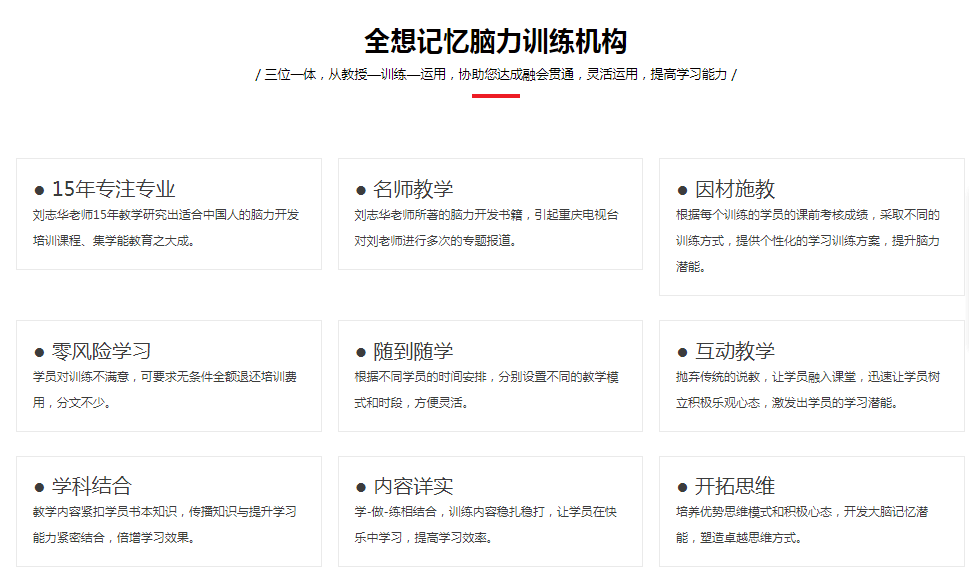Click the description starting 学员对训练不满意

pyautogui.click(x=165, y=389)
